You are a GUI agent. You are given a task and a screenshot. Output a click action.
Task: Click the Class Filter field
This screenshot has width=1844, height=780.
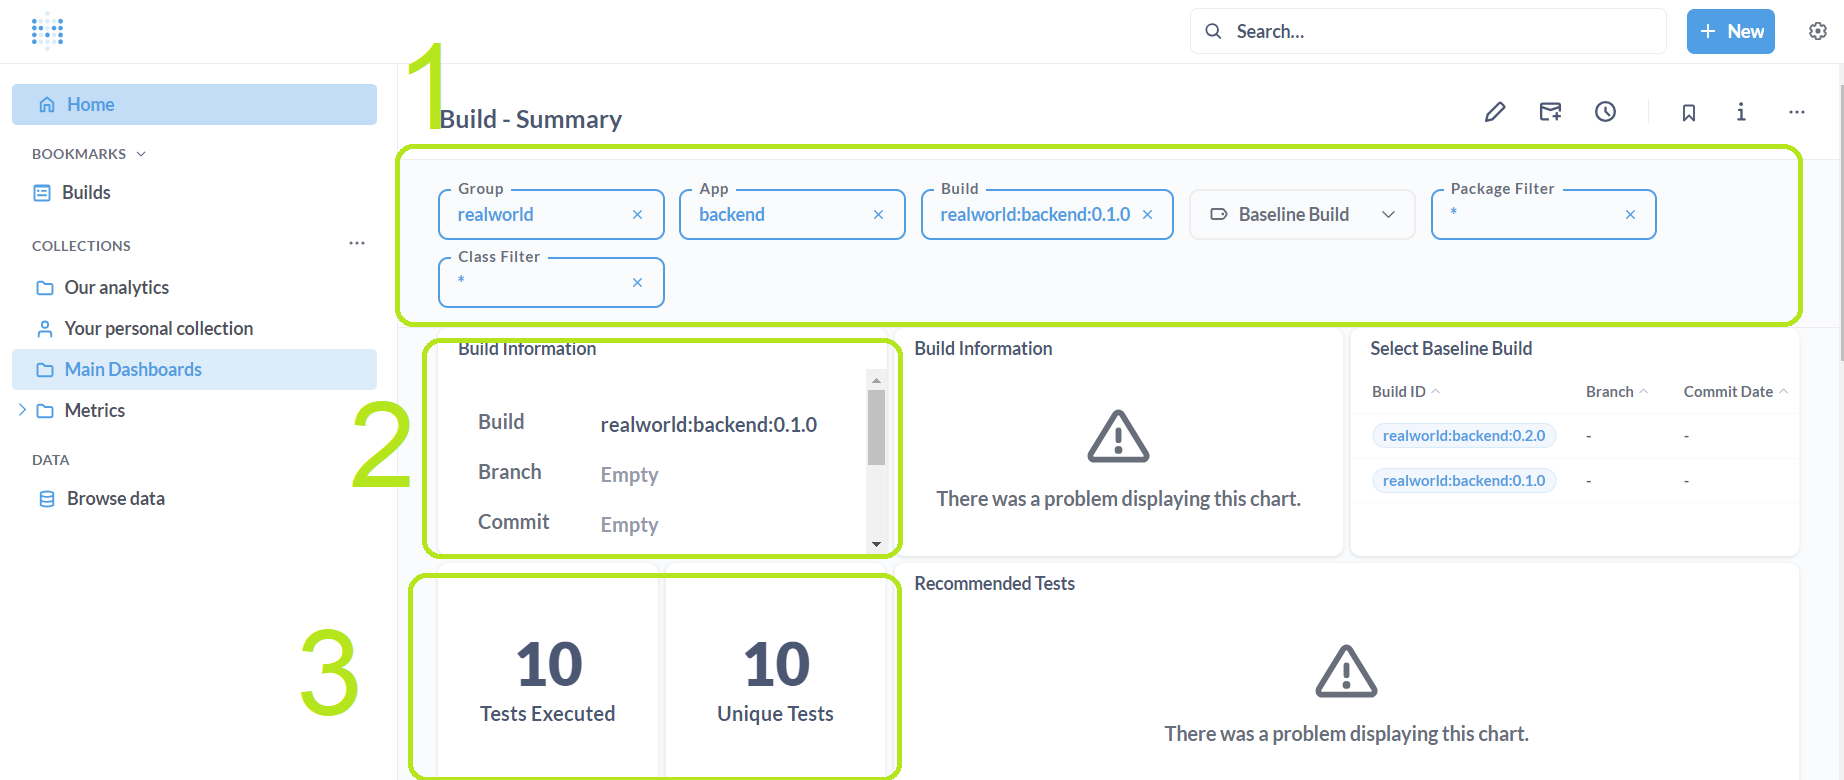coord(551,283)
